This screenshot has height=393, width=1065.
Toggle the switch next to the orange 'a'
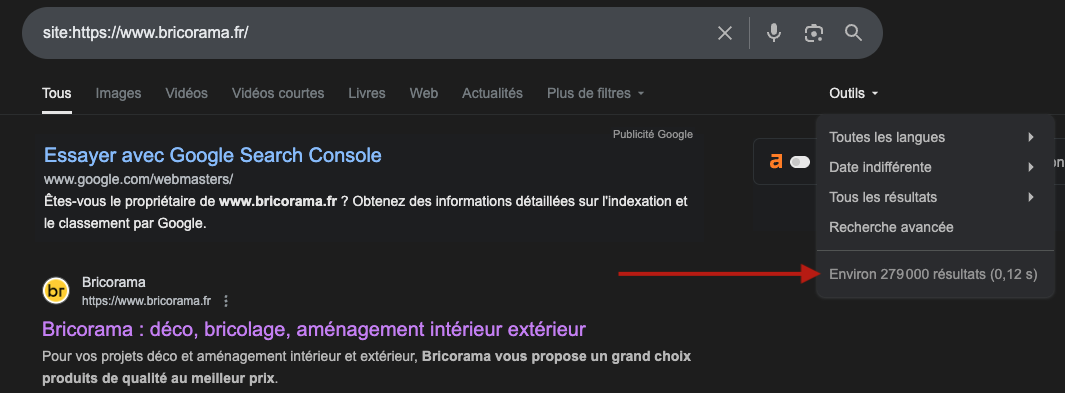pyautogui.click(x=800, y=162)
